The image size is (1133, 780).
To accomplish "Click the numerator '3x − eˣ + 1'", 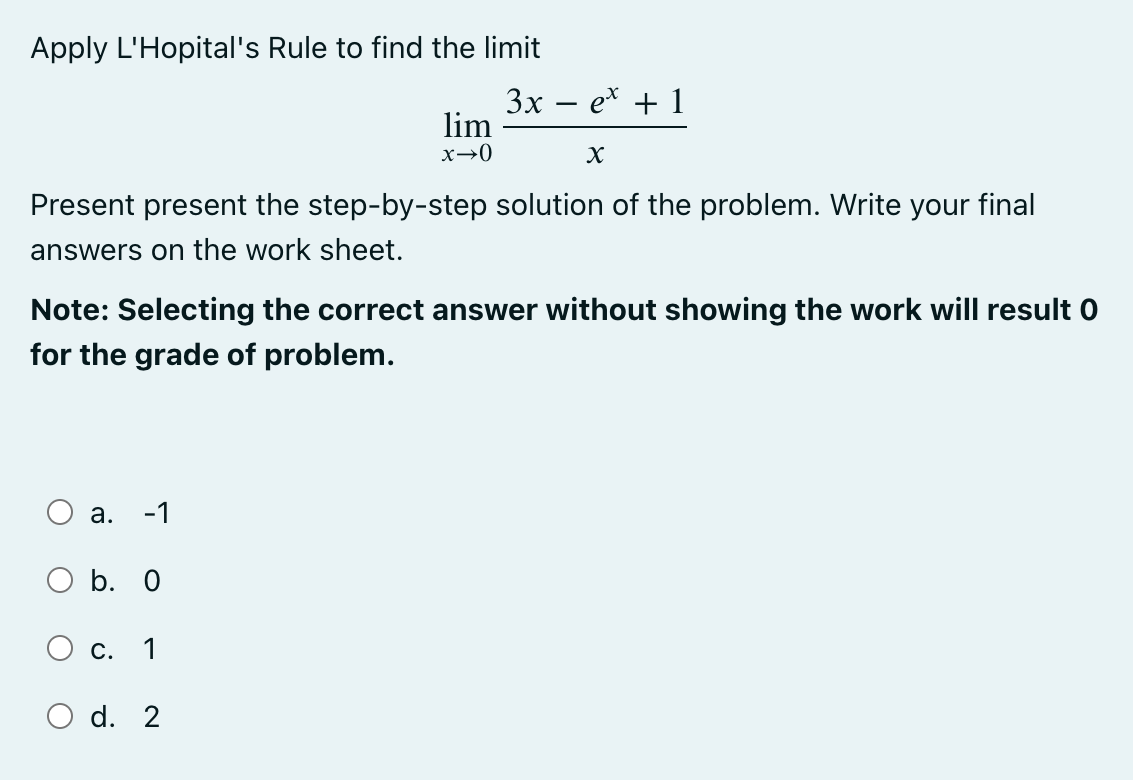I will point(596,101).
